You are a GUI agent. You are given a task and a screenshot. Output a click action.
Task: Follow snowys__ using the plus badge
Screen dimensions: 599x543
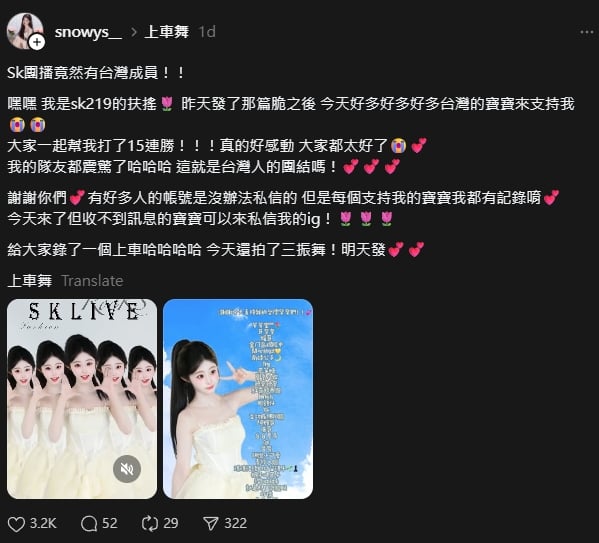pos(37,42)
